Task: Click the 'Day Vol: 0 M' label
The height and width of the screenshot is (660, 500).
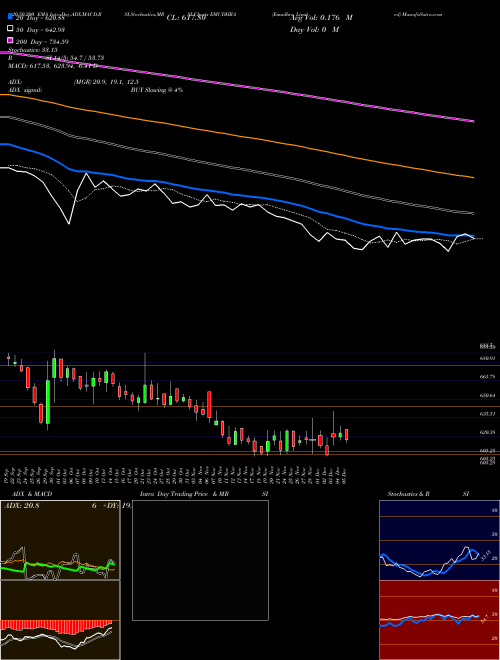Action: coord(314,29)
